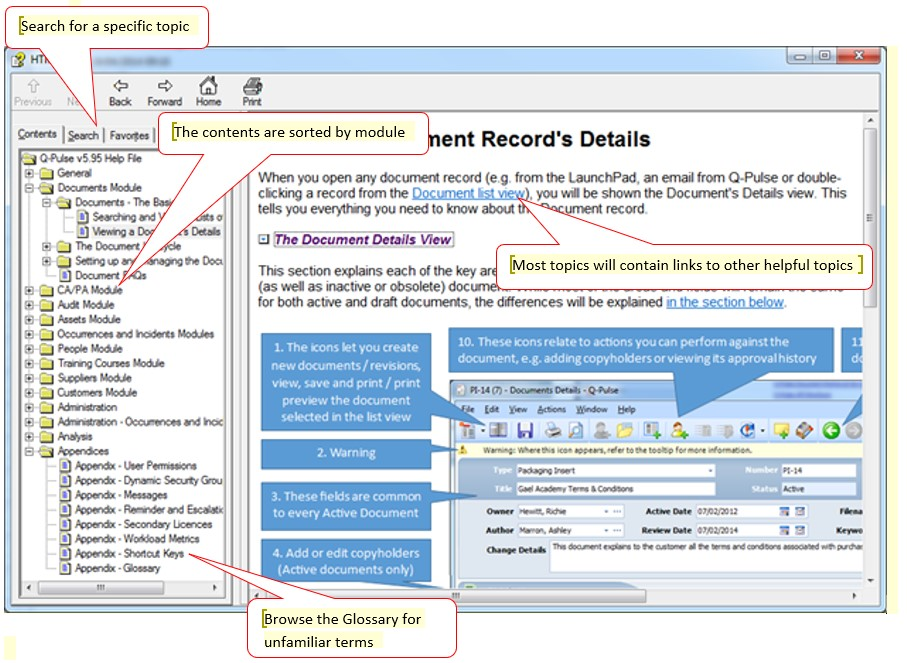Collapse The Document Details View section toggle
Image resolution: width=907 pixels, height=663 pixels.
(x=264, y=239)
